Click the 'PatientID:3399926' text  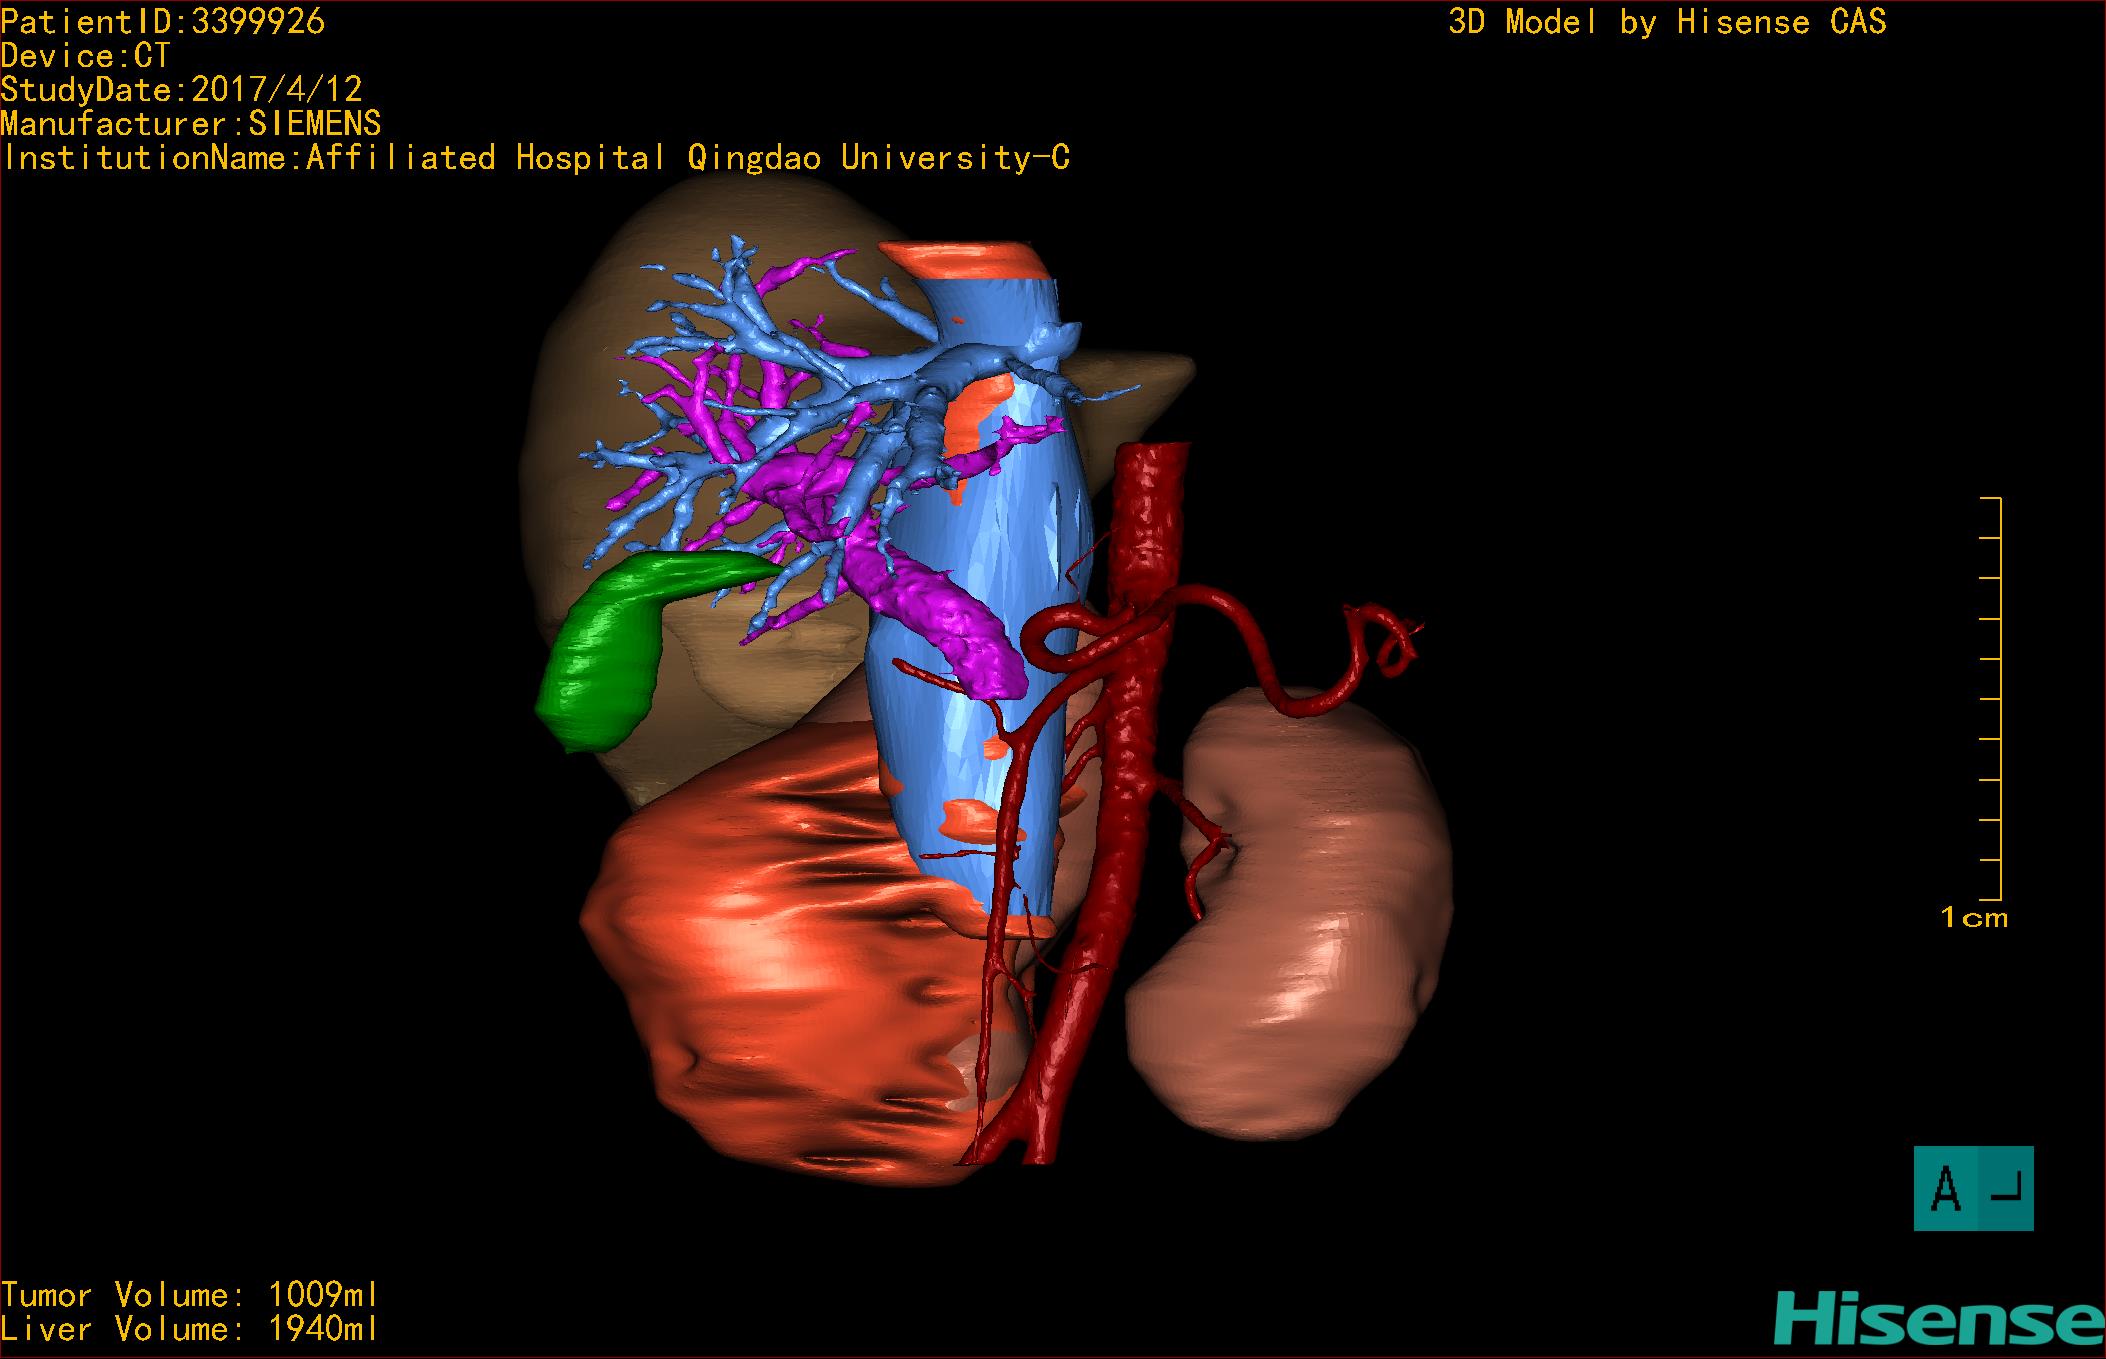(163, 22)
